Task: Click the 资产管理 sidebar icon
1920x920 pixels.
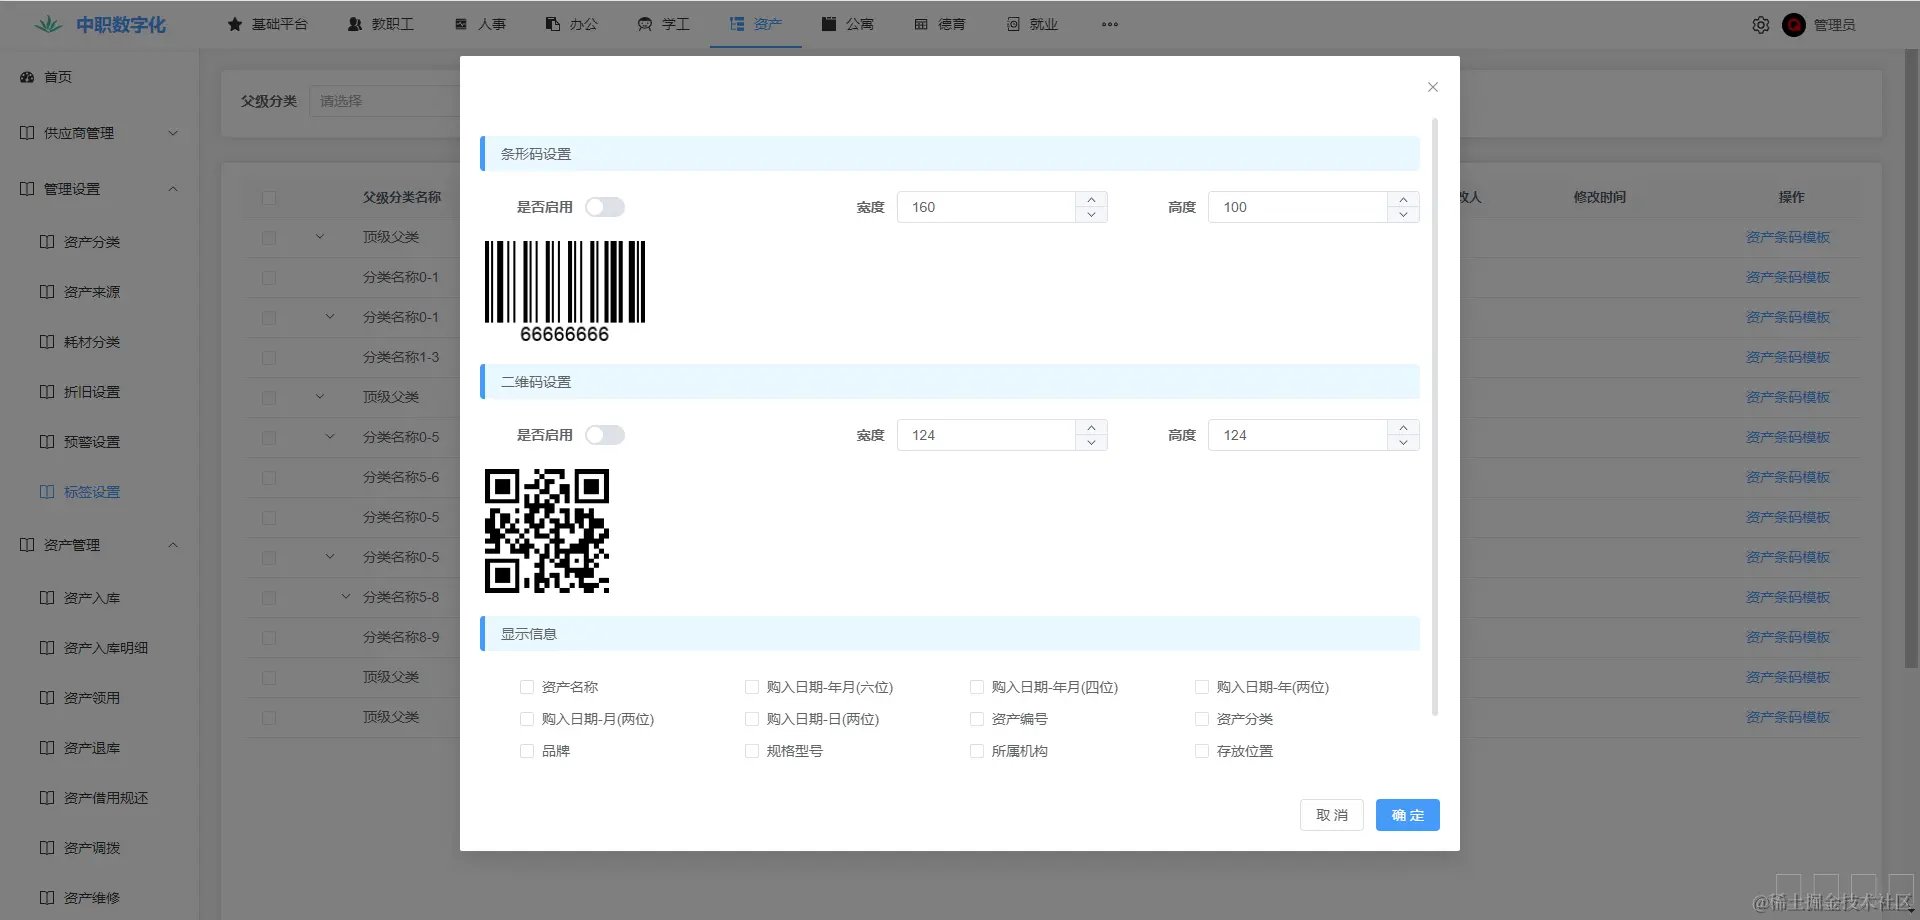Action: (x=27, y=545)
